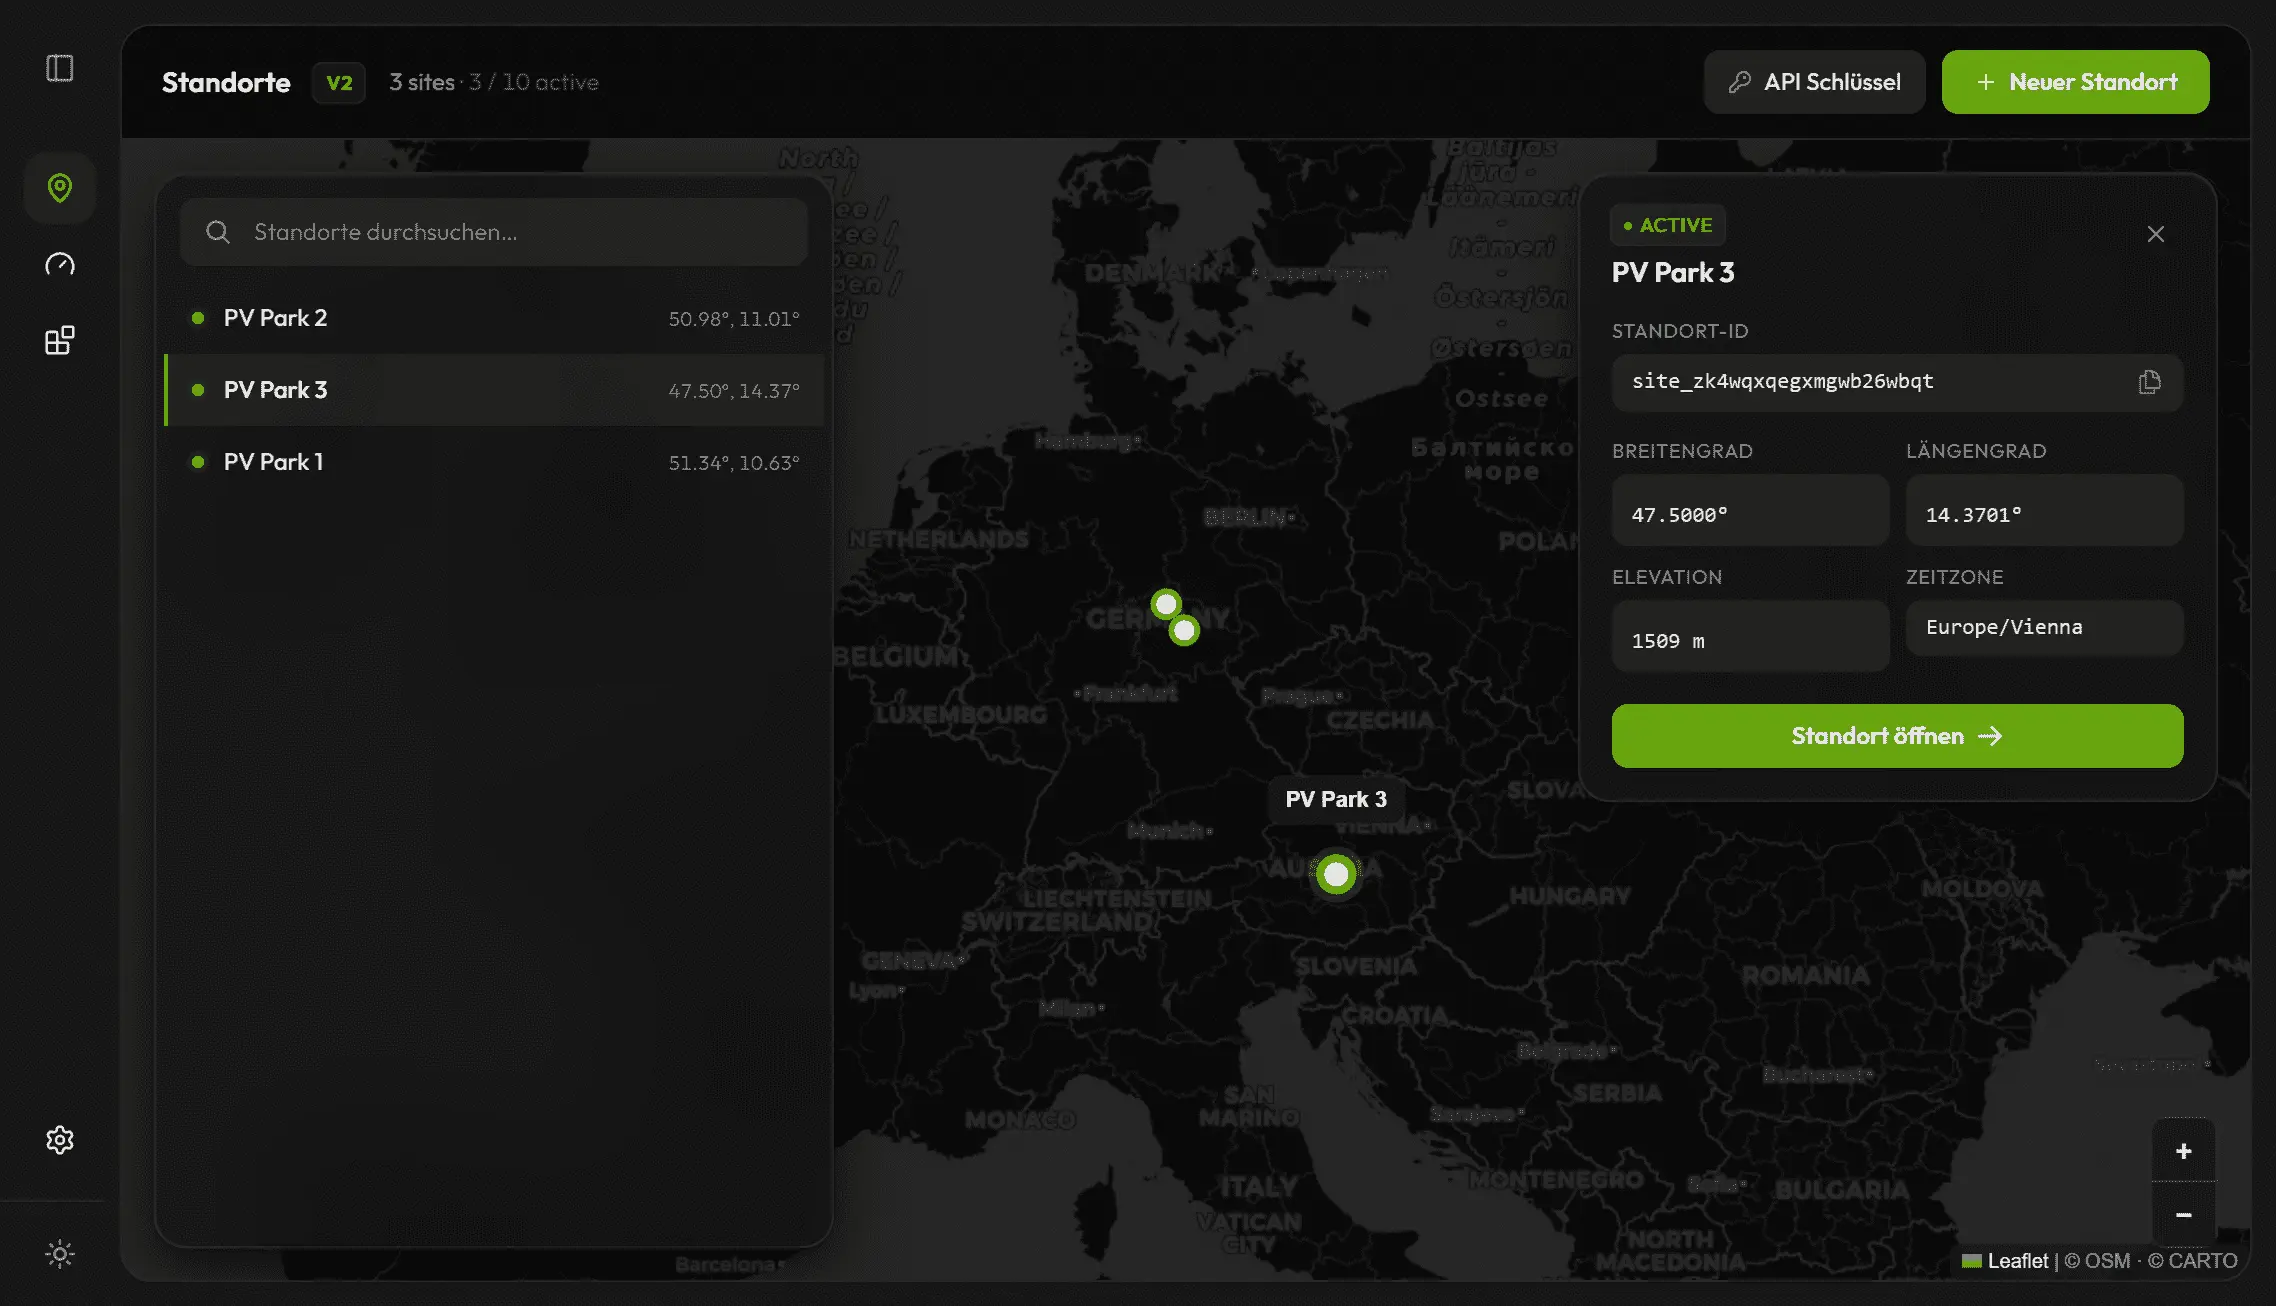Zoom out the map with minus

tap(2183, 1215)
